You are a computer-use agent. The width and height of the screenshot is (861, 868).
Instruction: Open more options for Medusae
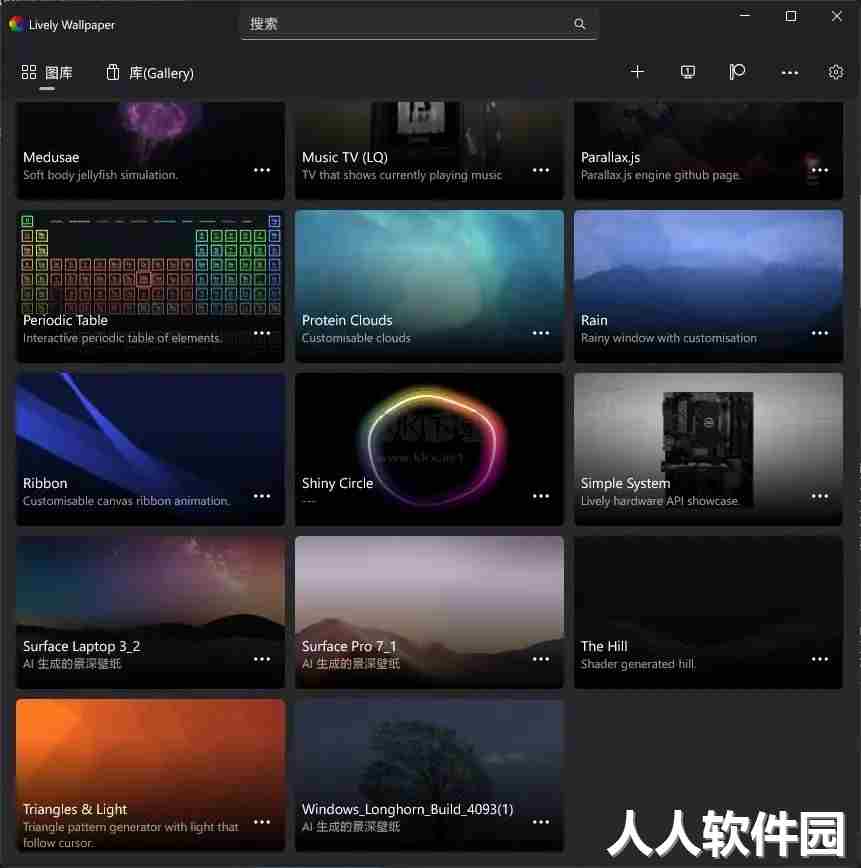[x=262, y=170]
